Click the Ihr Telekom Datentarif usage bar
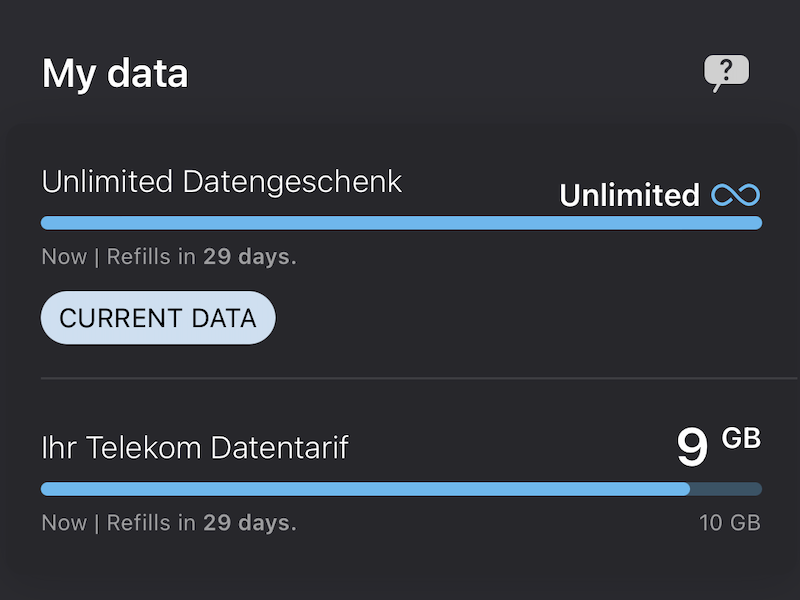 pyautogui.click(x=365, y=489)
